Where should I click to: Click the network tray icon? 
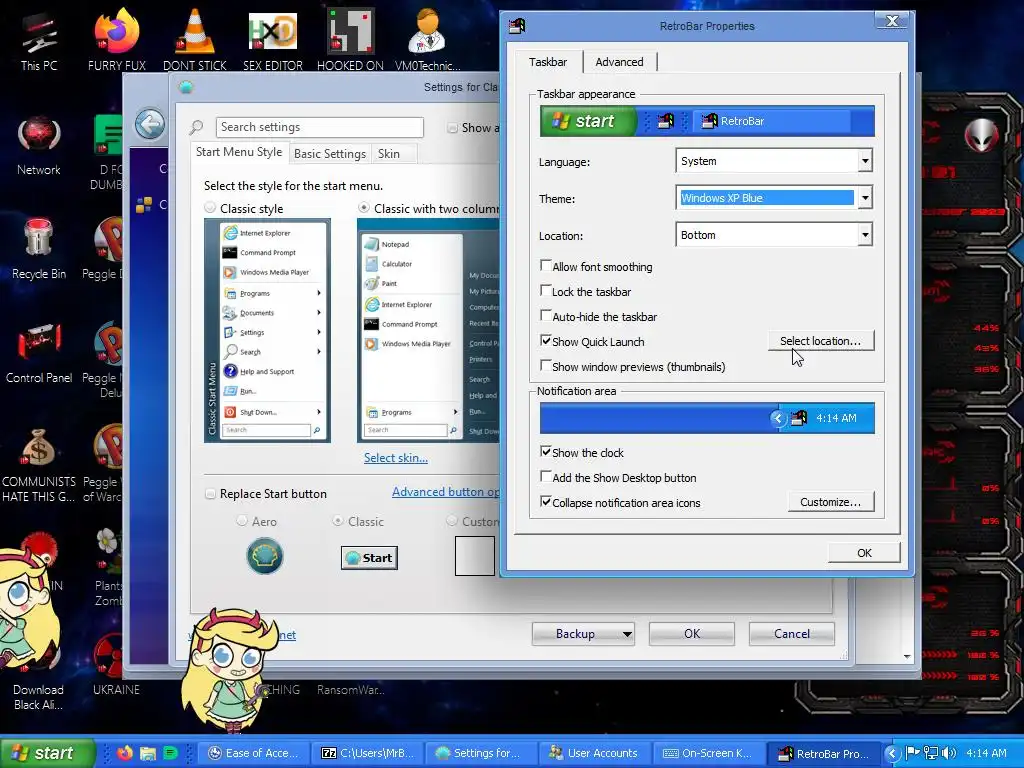(x=931, y=753)
